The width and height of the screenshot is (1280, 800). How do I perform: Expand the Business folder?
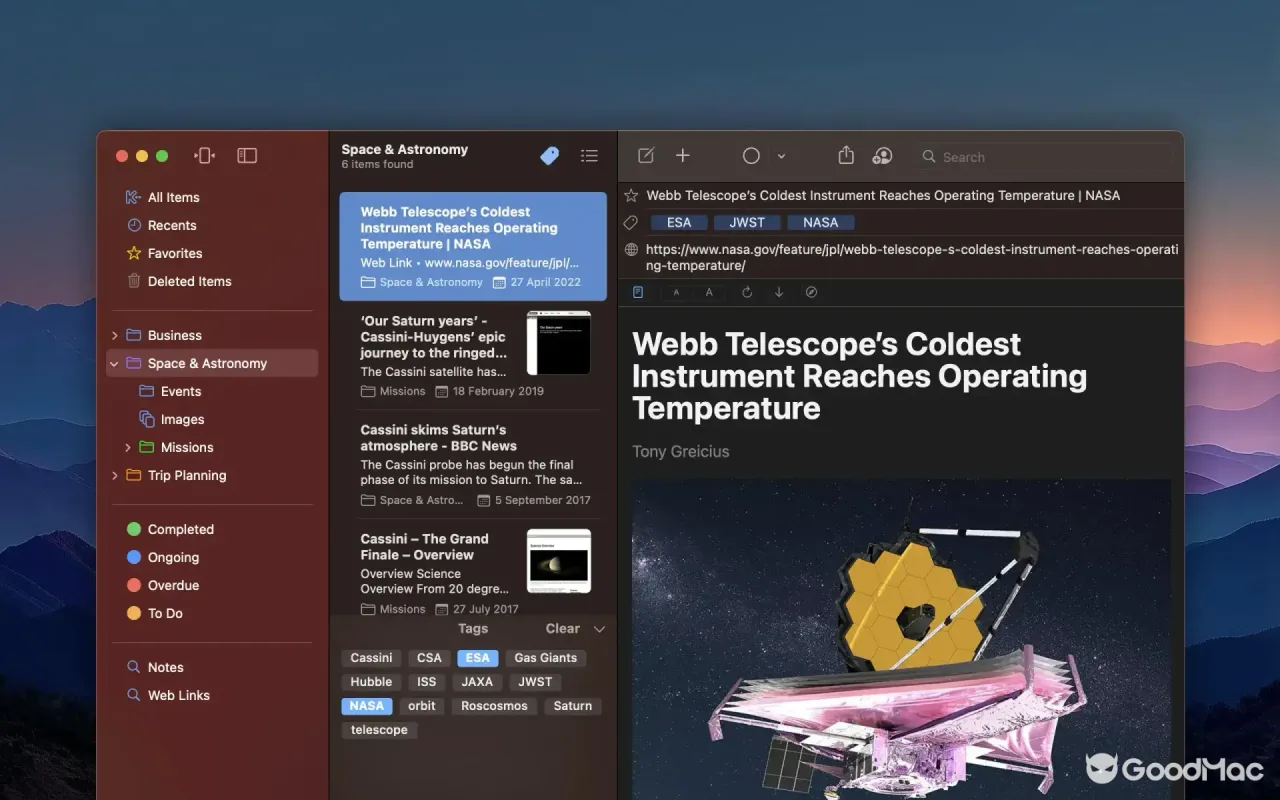pyautogui.click(x=114, y=335)
